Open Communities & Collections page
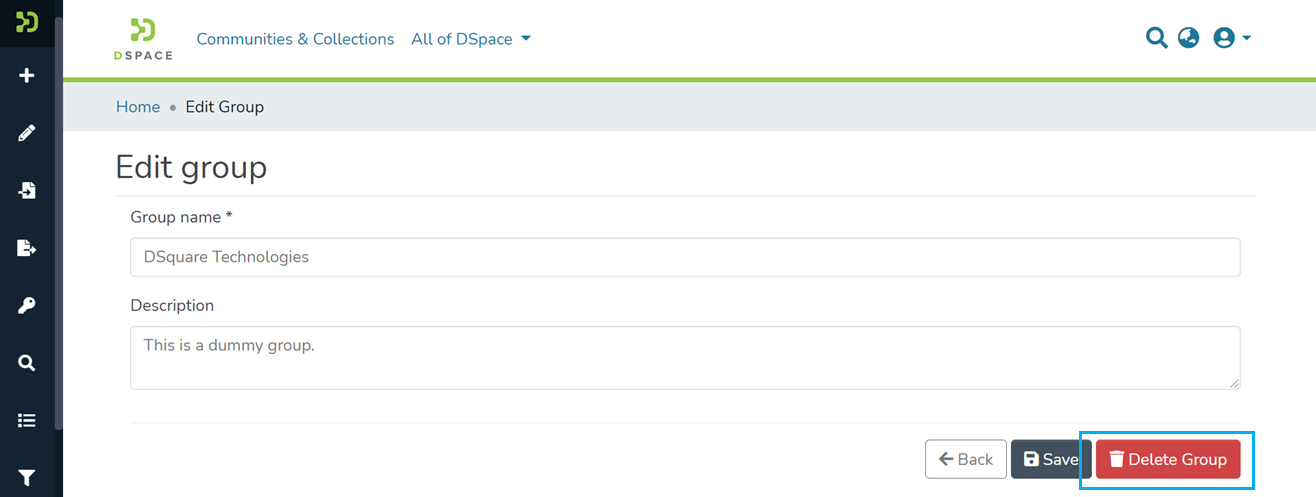 pyautogui.click(x=295, y=39)
